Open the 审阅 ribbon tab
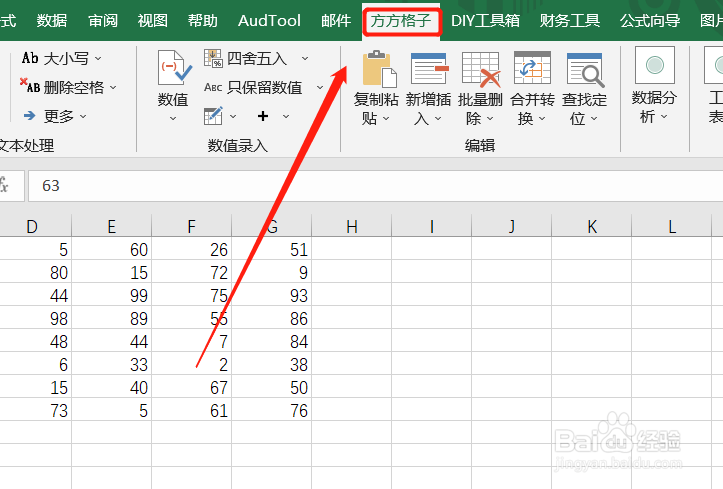 tap(102, 21)
